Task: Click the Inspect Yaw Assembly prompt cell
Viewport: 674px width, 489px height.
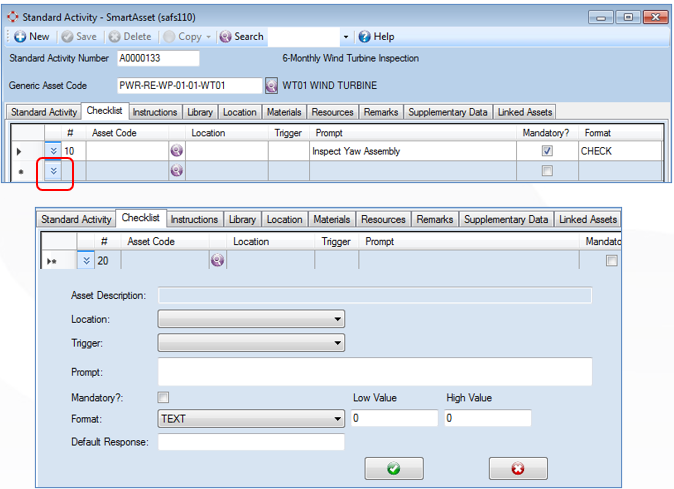Action: (413, 151)
